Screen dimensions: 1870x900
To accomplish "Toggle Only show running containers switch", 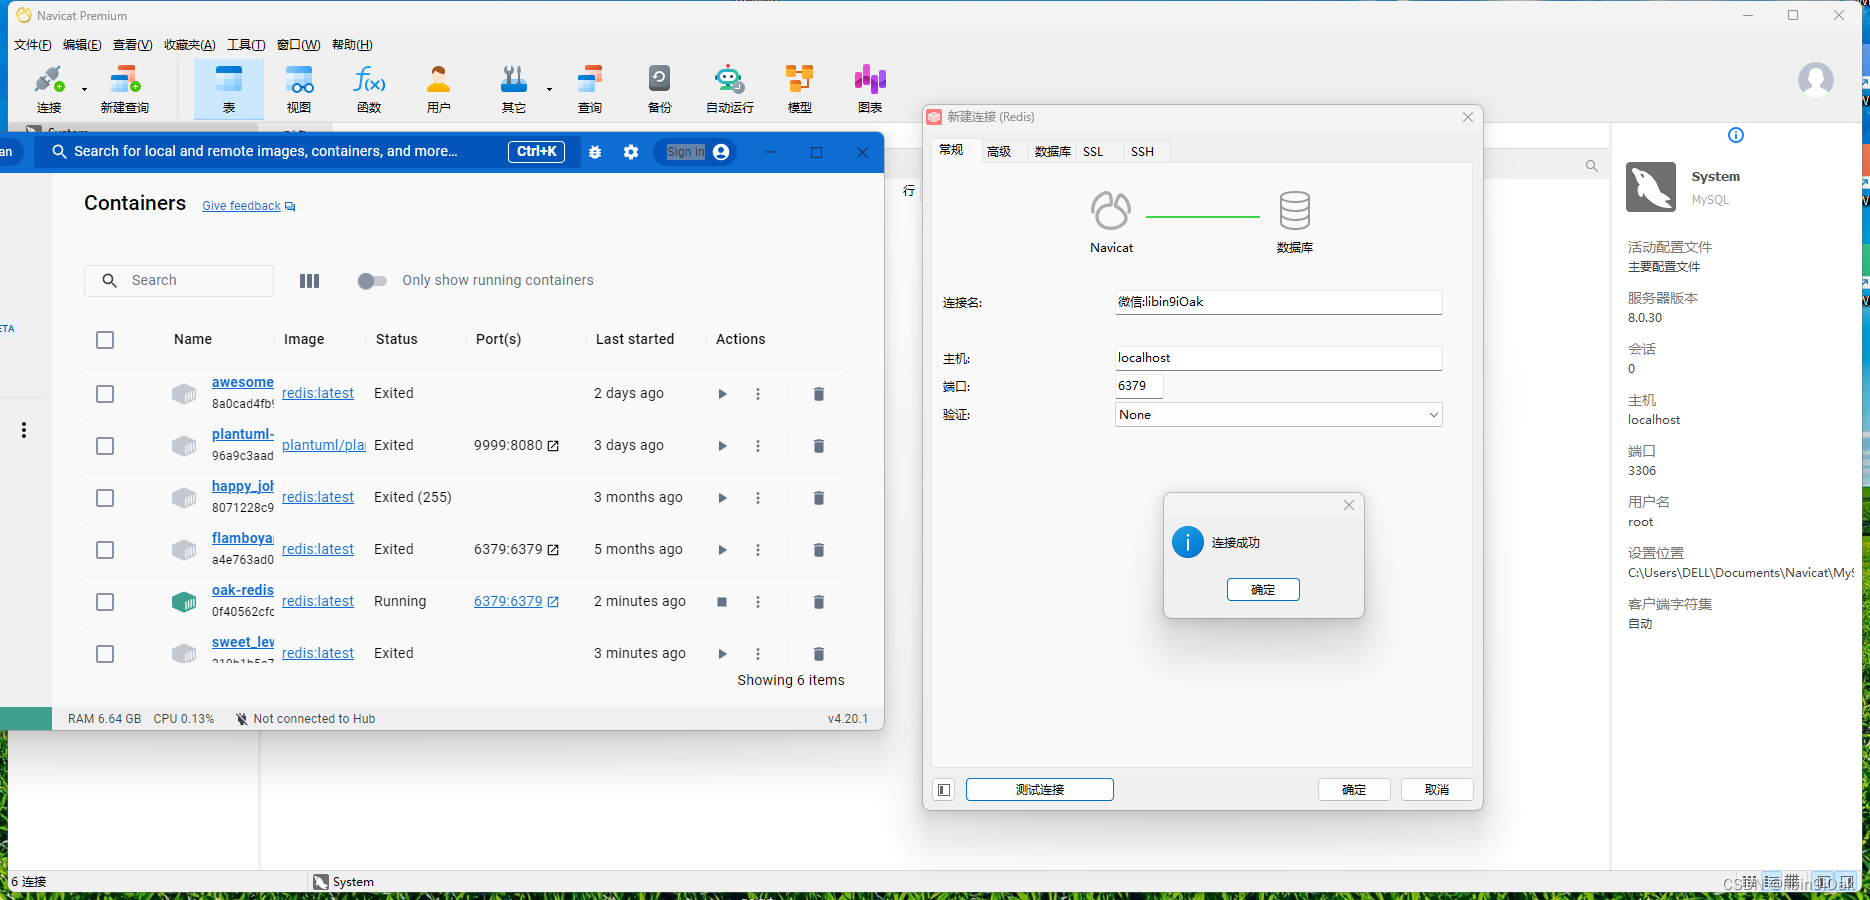I will point(372,281).
